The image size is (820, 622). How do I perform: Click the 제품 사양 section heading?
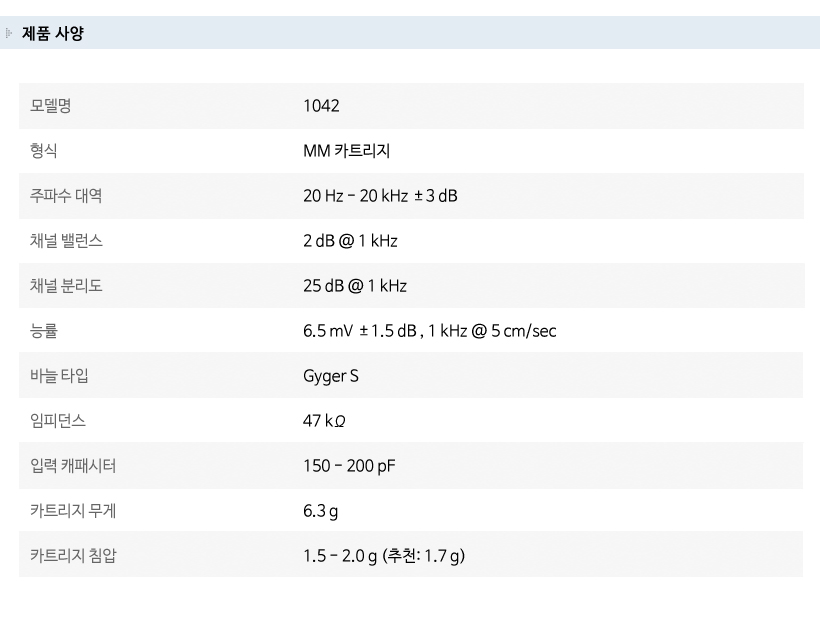pyautogui.click(x=53, y=34)
